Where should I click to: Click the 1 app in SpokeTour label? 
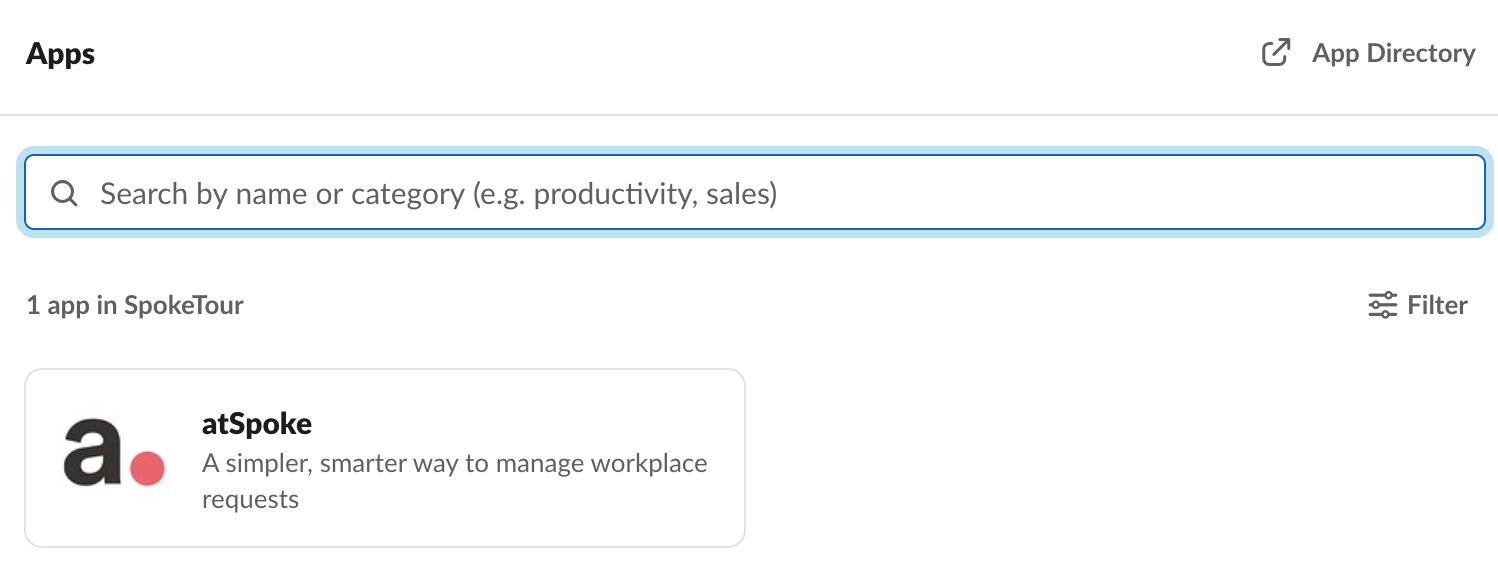[x=135, y=305]
